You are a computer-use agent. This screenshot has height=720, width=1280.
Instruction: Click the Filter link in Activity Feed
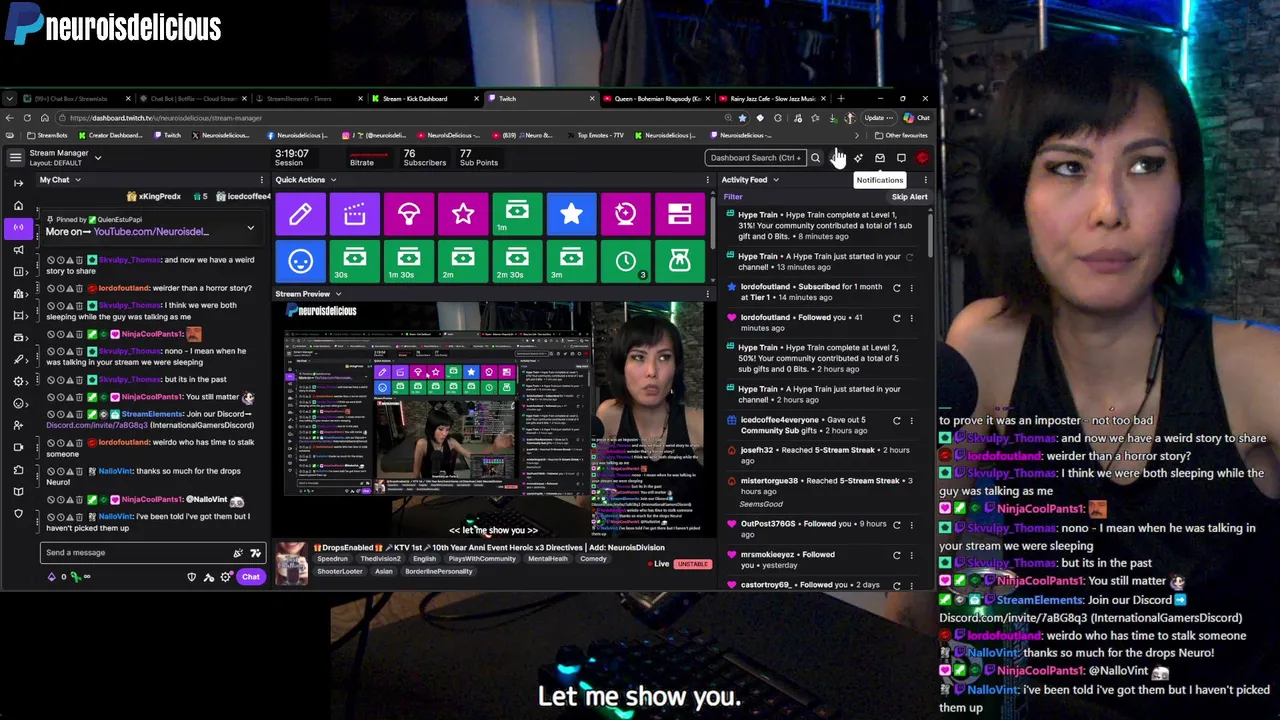coord(733,197)
